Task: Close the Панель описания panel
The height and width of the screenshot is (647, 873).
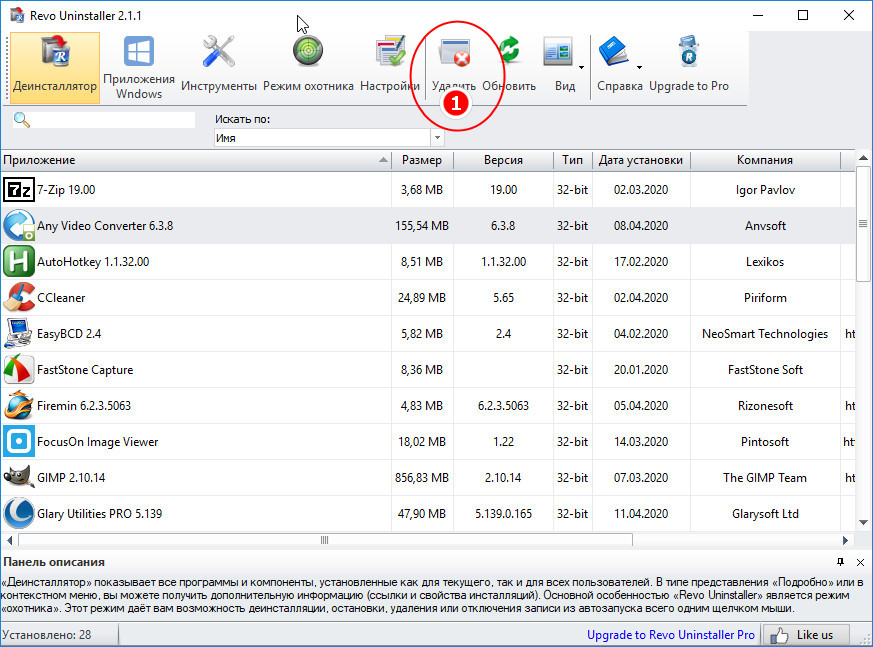Action: [x=860, y=562]
